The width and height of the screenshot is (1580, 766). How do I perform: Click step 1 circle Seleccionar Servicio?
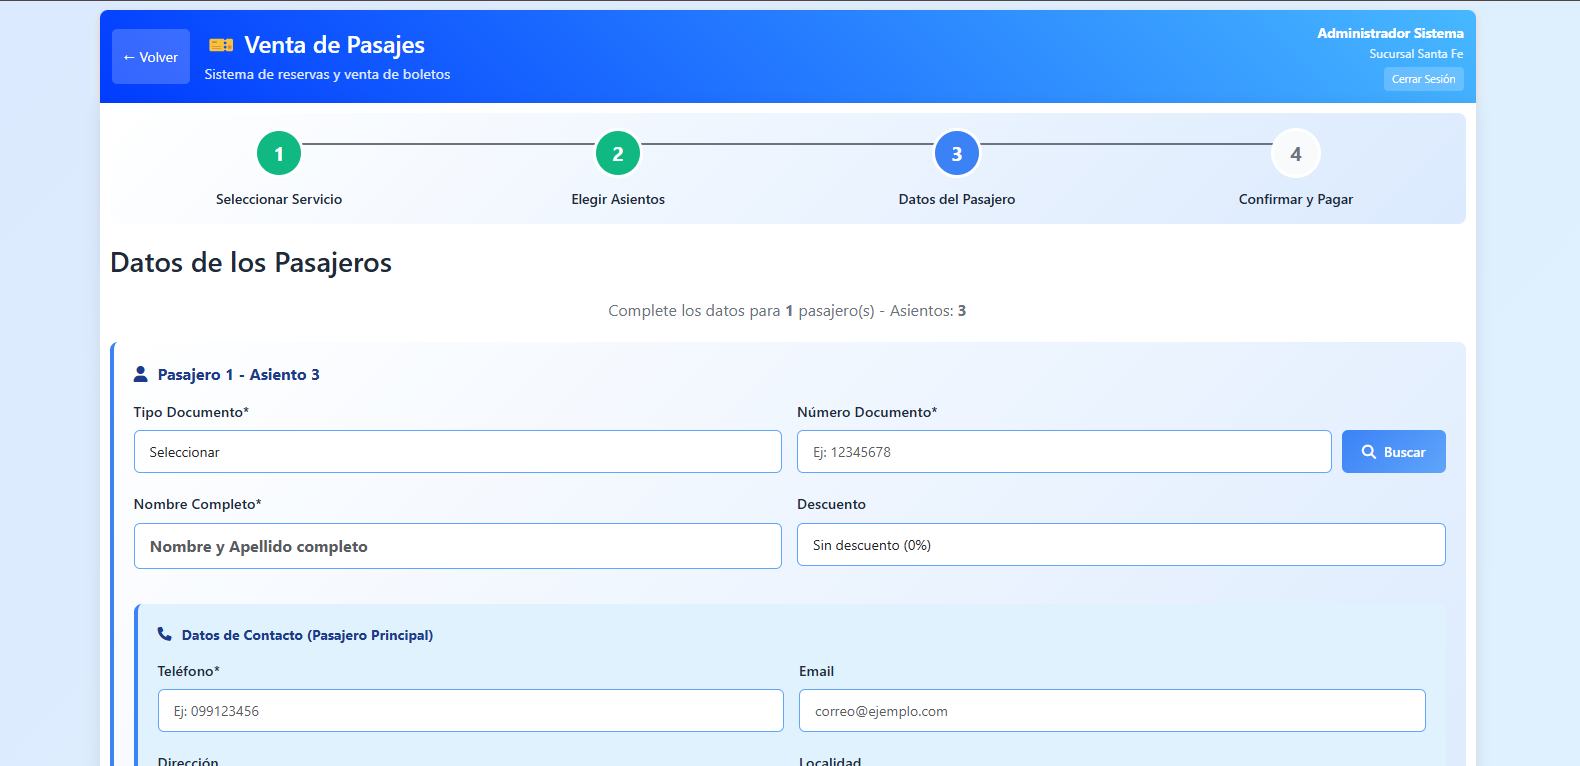pos(279,154)
